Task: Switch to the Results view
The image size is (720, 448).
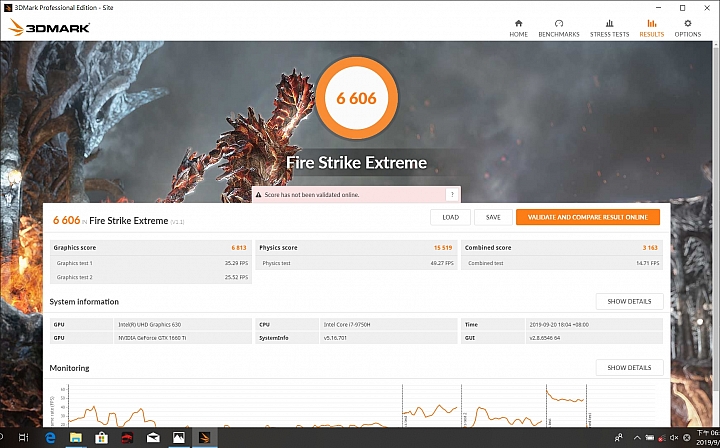Action: pyautogui.click(x=651, y=27)
